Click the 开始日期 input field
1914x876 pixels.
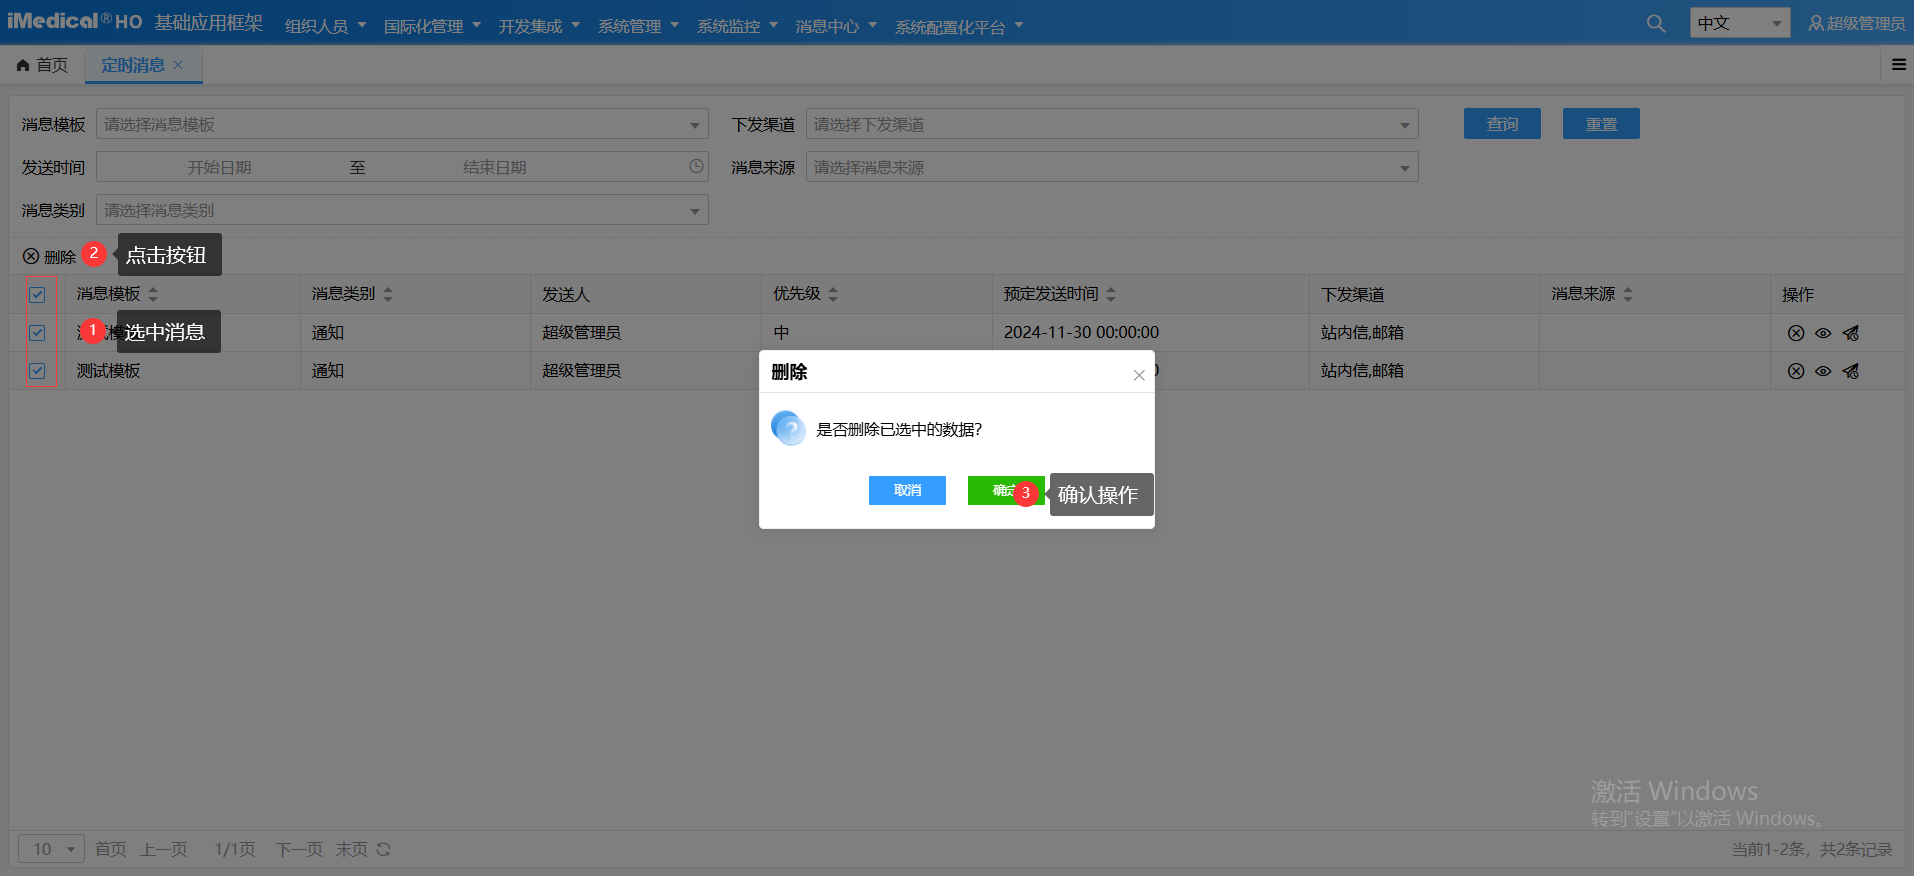[x=219, y=167]
